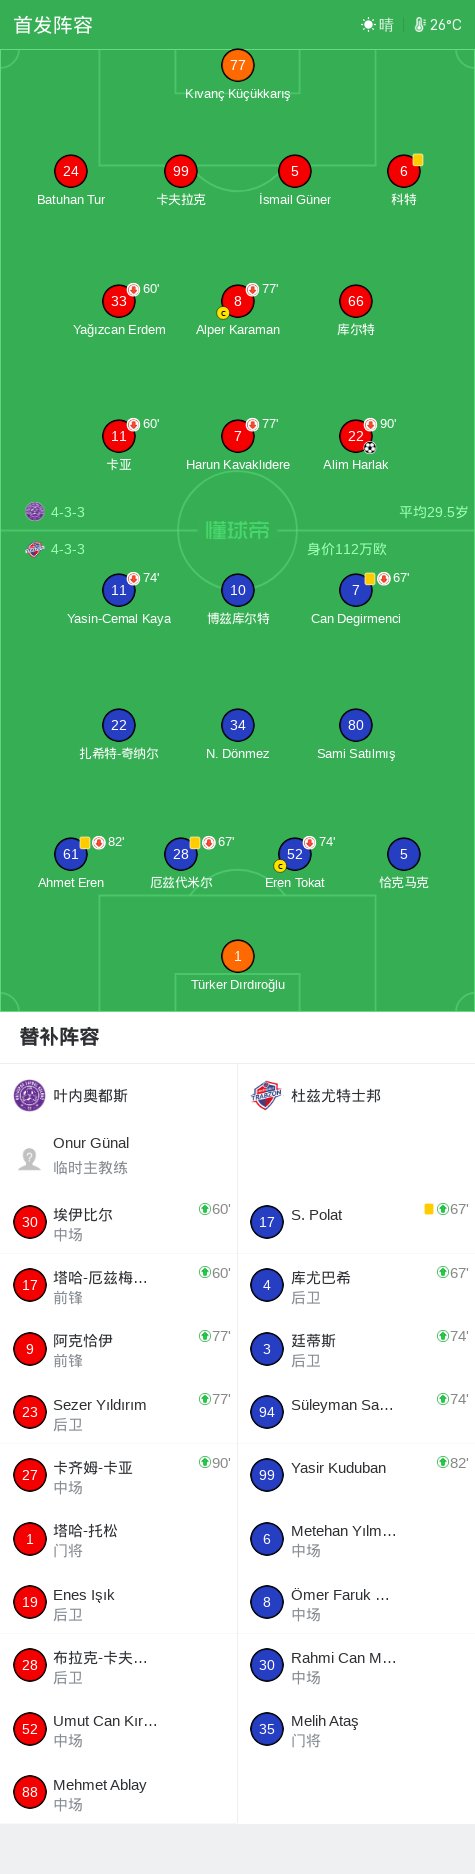475x1874 pixels.
Task: Tap goalkeeper number 77 Kıvanç Küçükkarış
Action: click(x=237, y=65)
